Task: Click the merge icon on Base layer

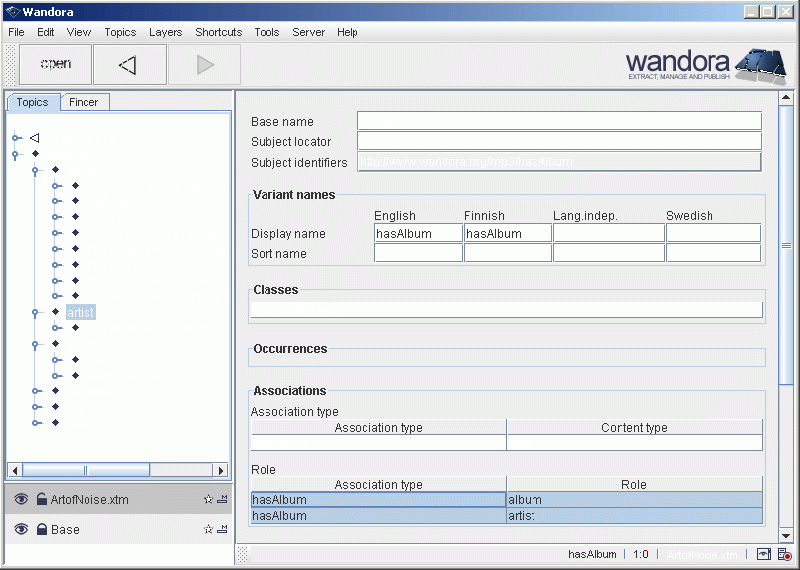Action: click(222, 529)
